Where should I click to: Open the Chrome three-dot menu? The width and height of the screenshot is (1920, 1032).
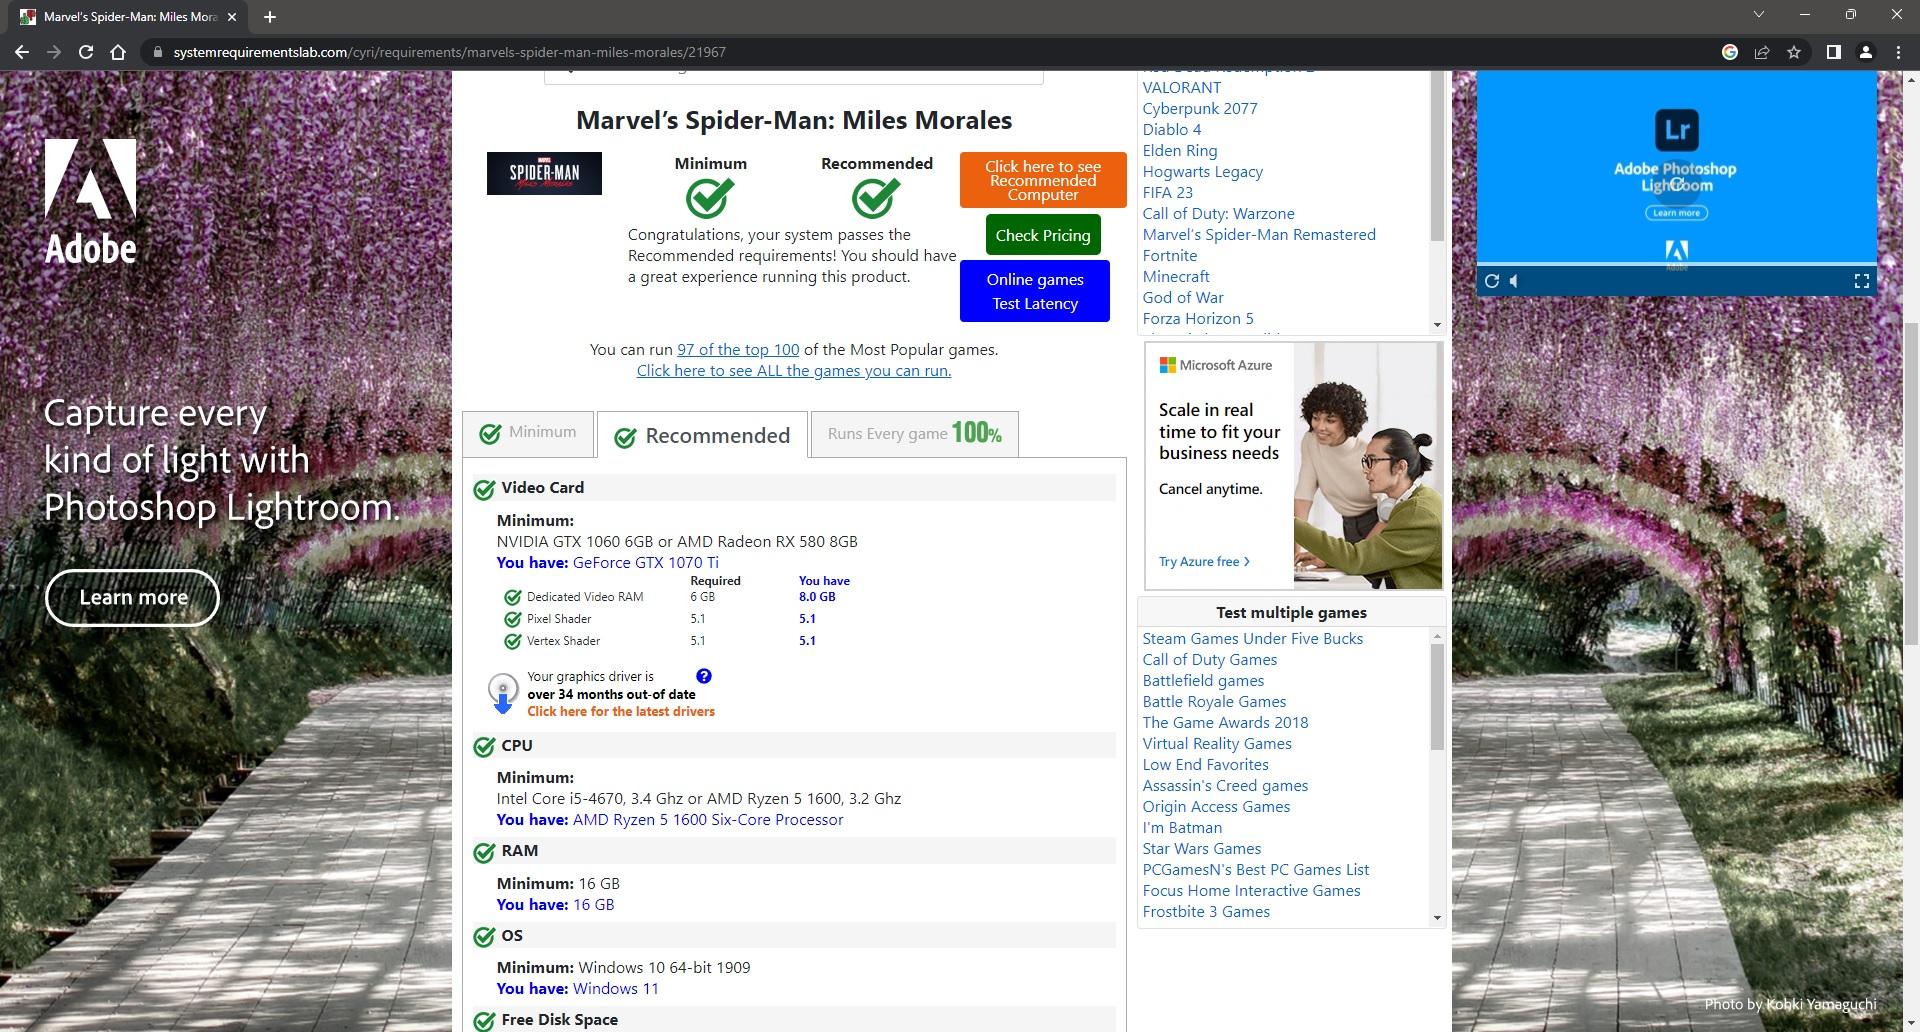pyautogui.click(x=1898, y=52)
